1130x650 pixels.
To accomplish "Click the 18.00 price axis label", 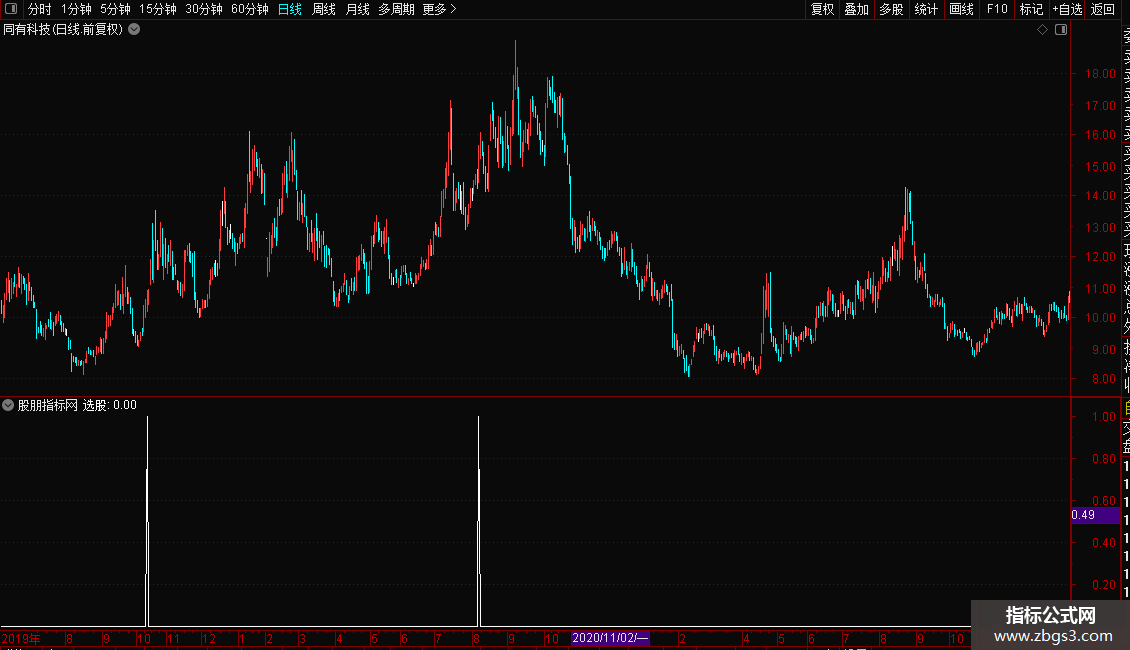I will tap(1100, 74).
